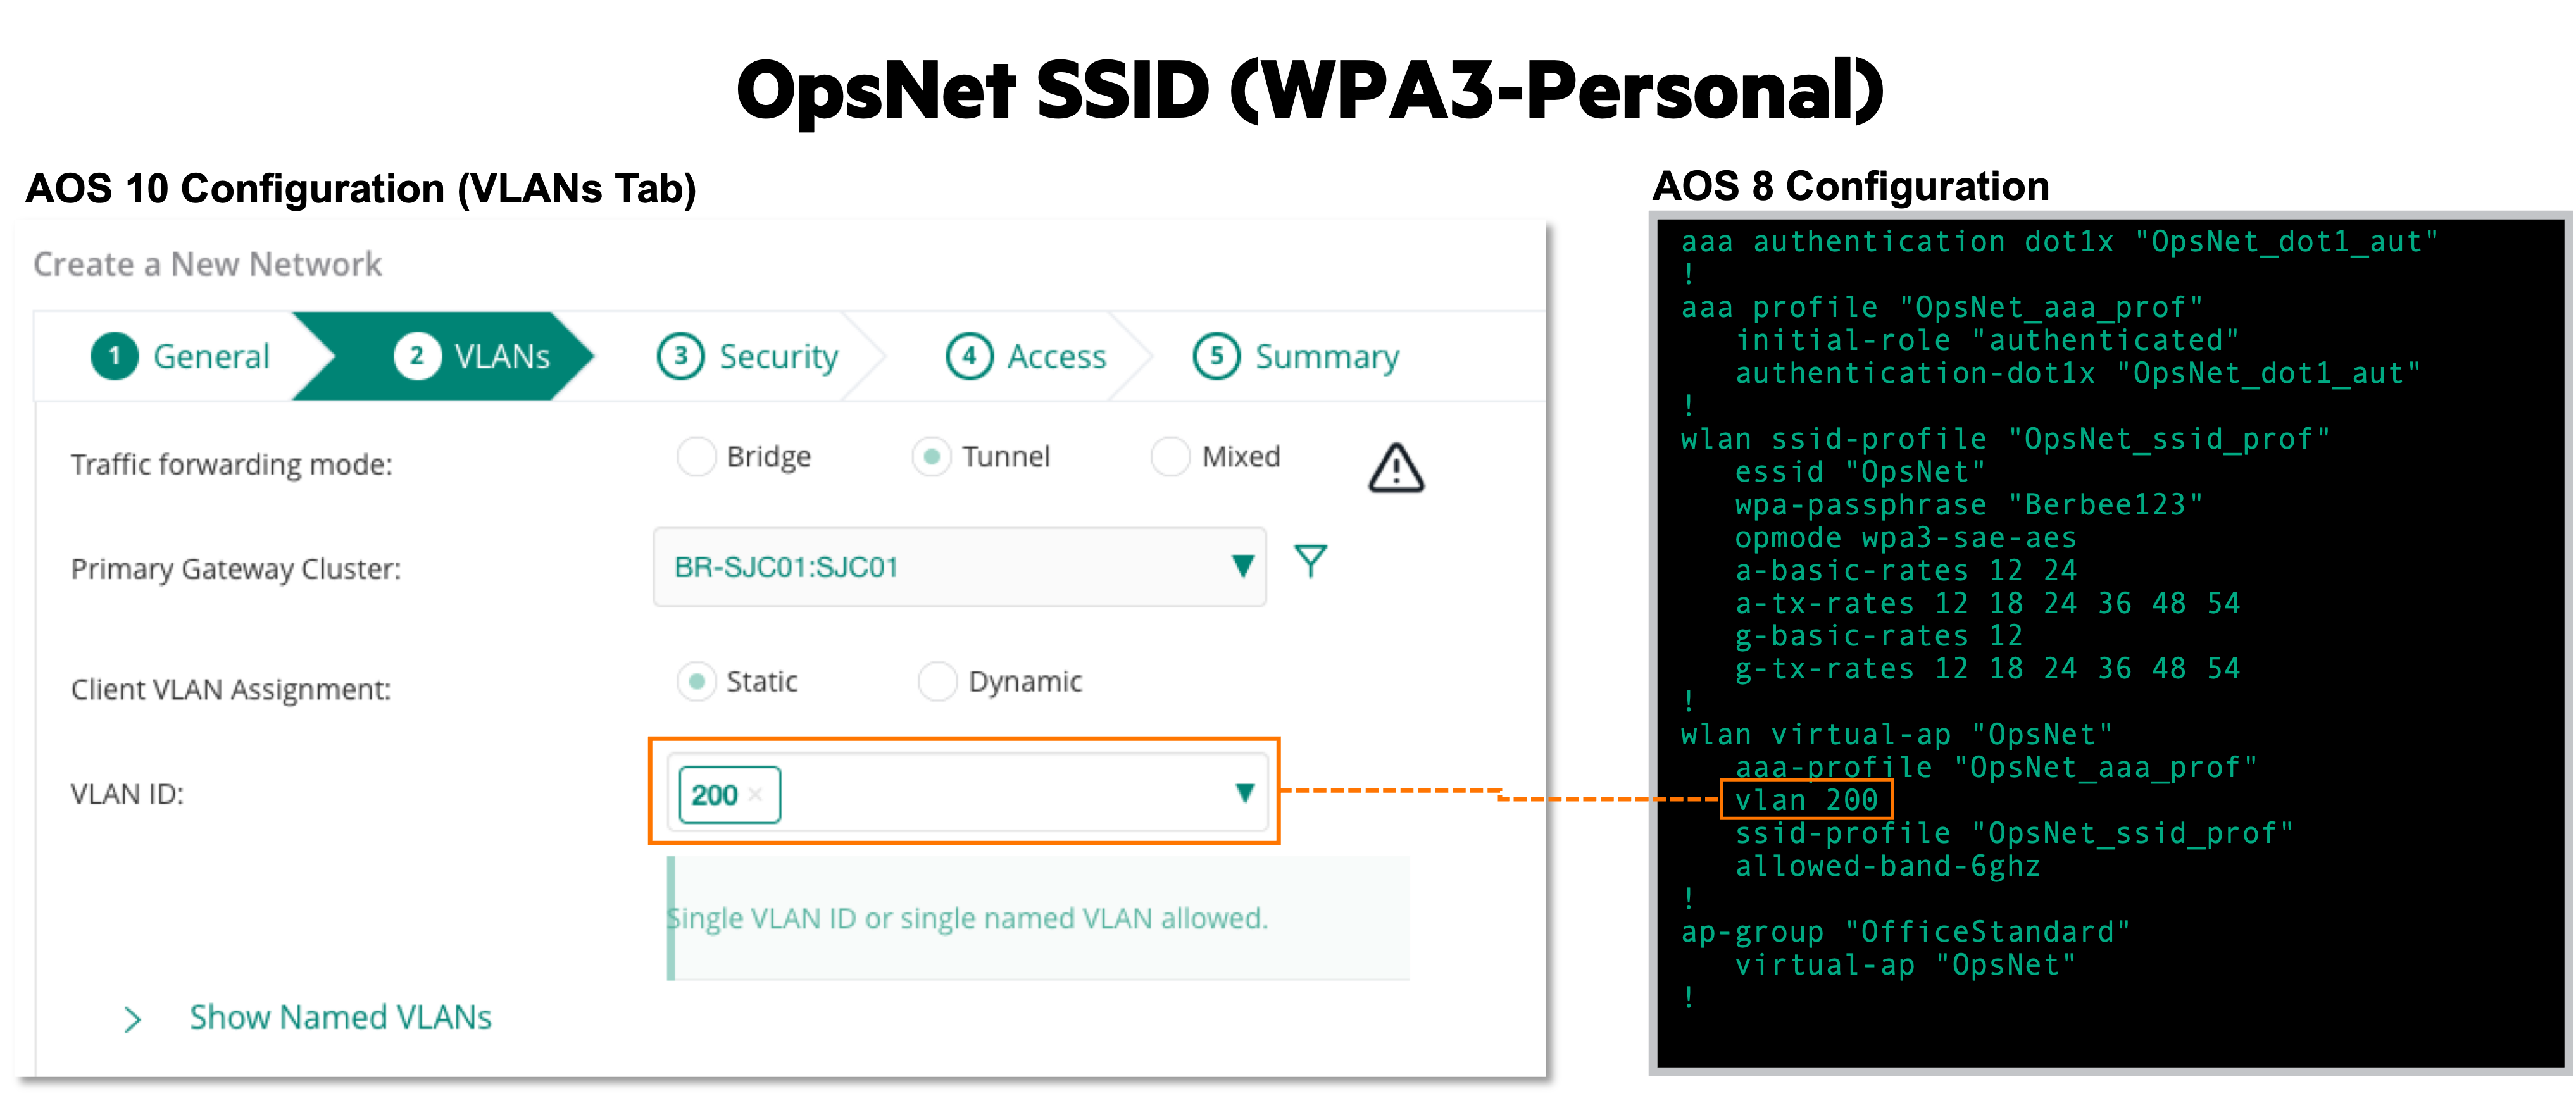This screenshot has width=2576, height=1096.
Task: Click the 'wpa-passphrase "Berbee123"' line
Action: [1969, 505]
